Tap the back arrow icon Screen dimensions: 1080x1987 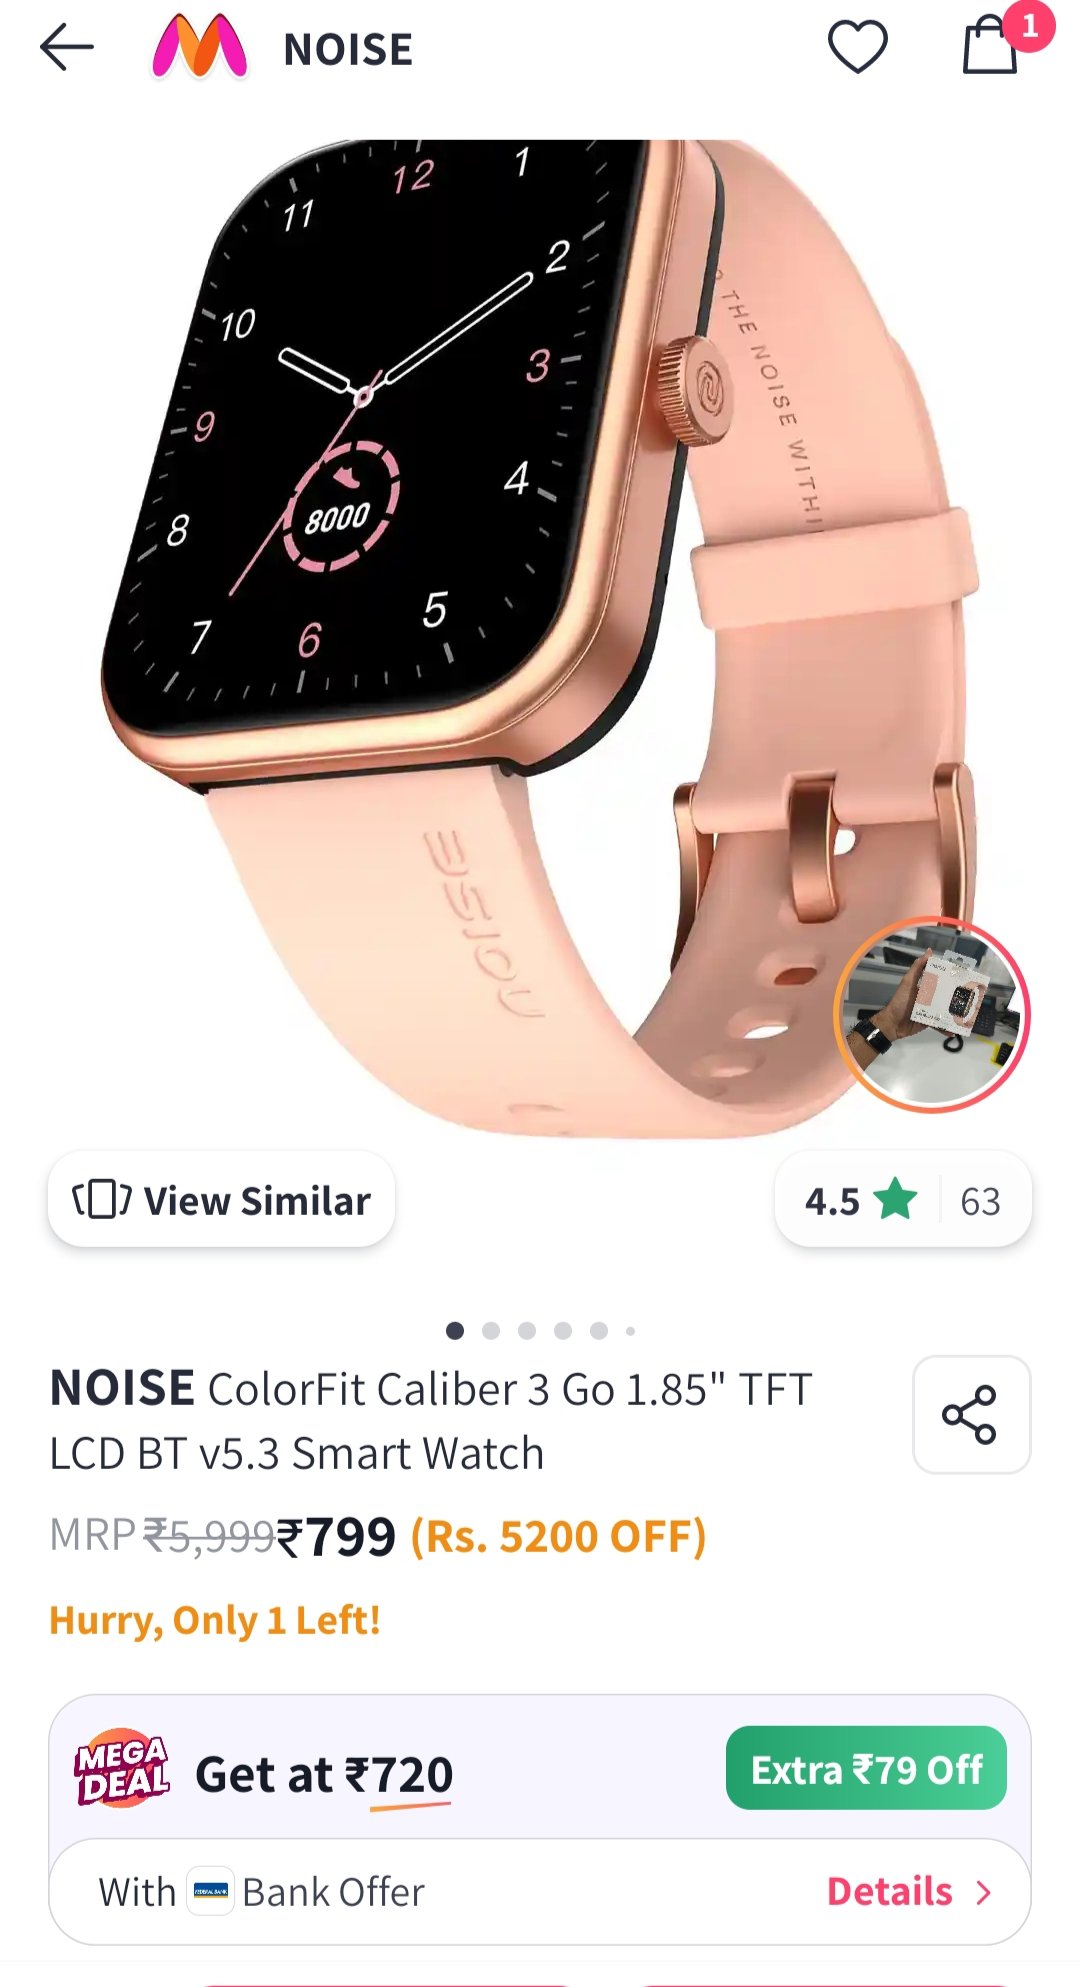[67, 47]
